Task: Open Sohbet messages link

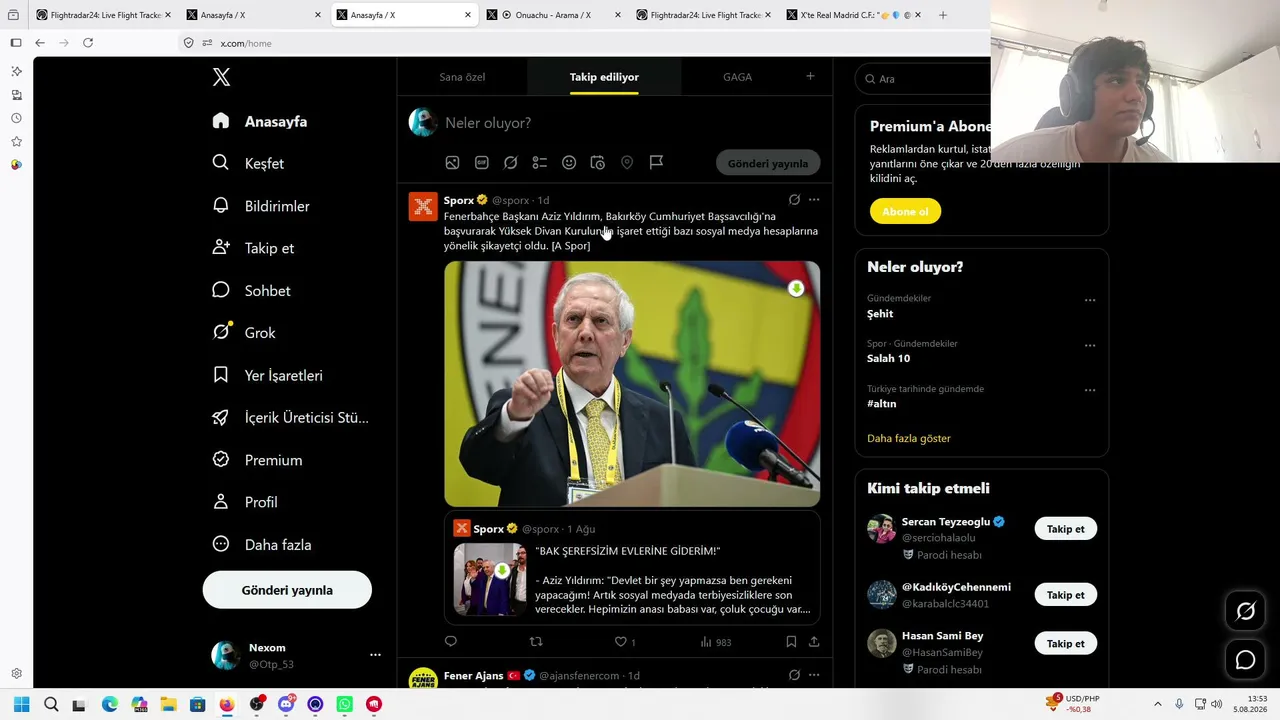Action: 252,291
